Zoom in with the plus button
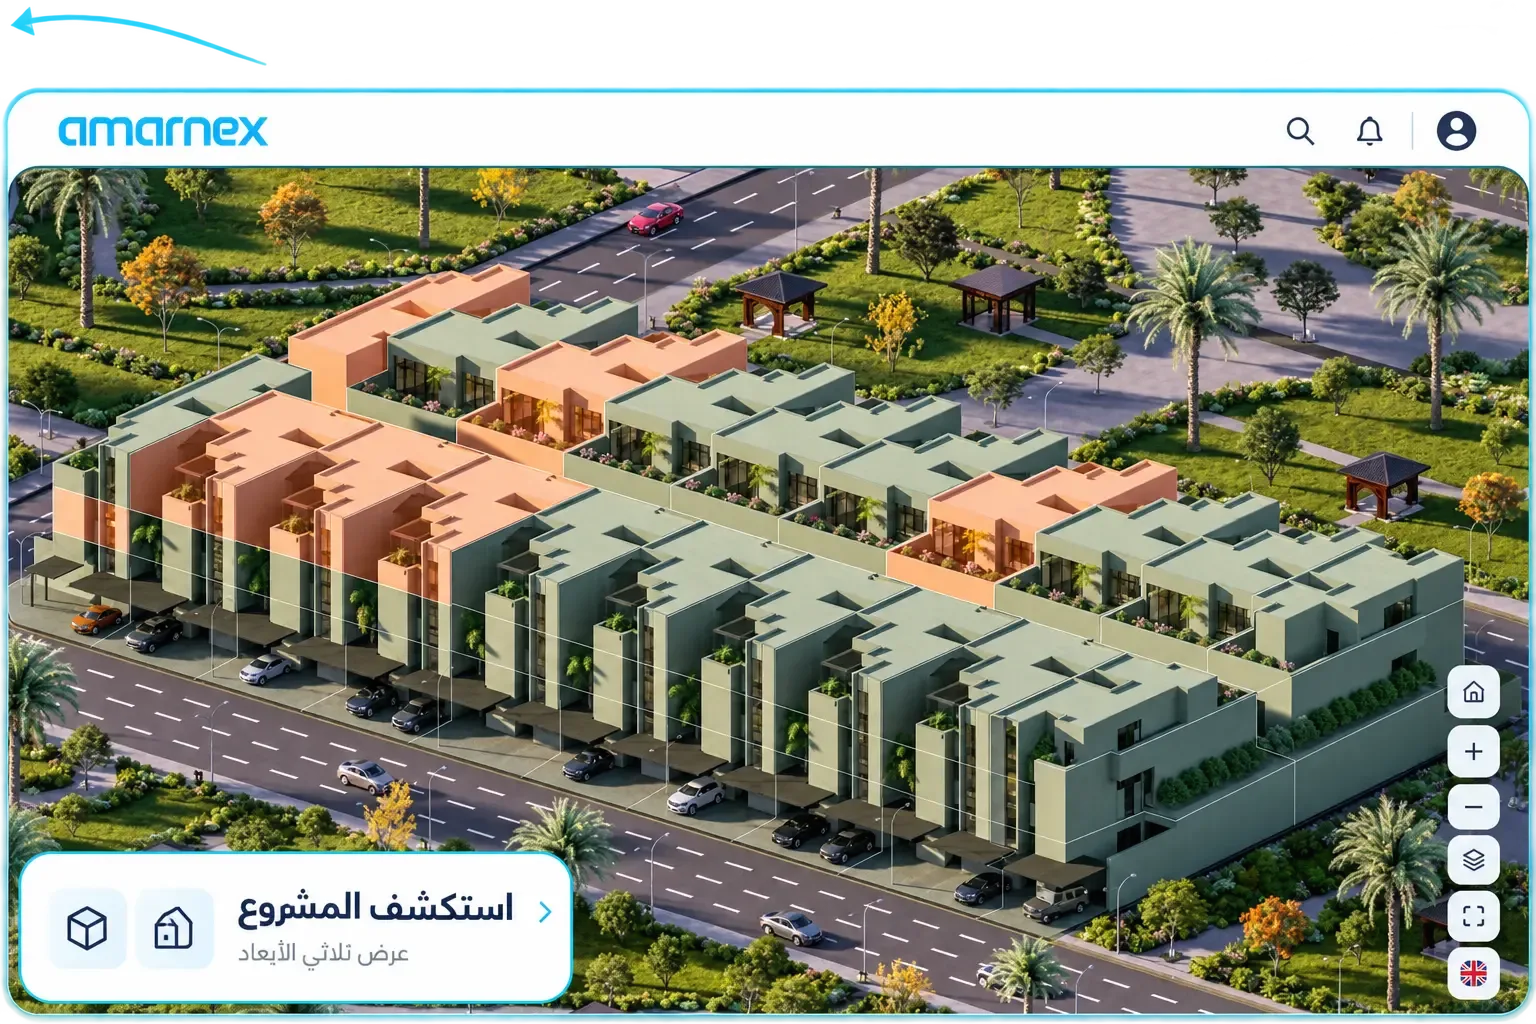Image resolution: width=1536 pixels, height=1024 pixels. point(1473,751)
